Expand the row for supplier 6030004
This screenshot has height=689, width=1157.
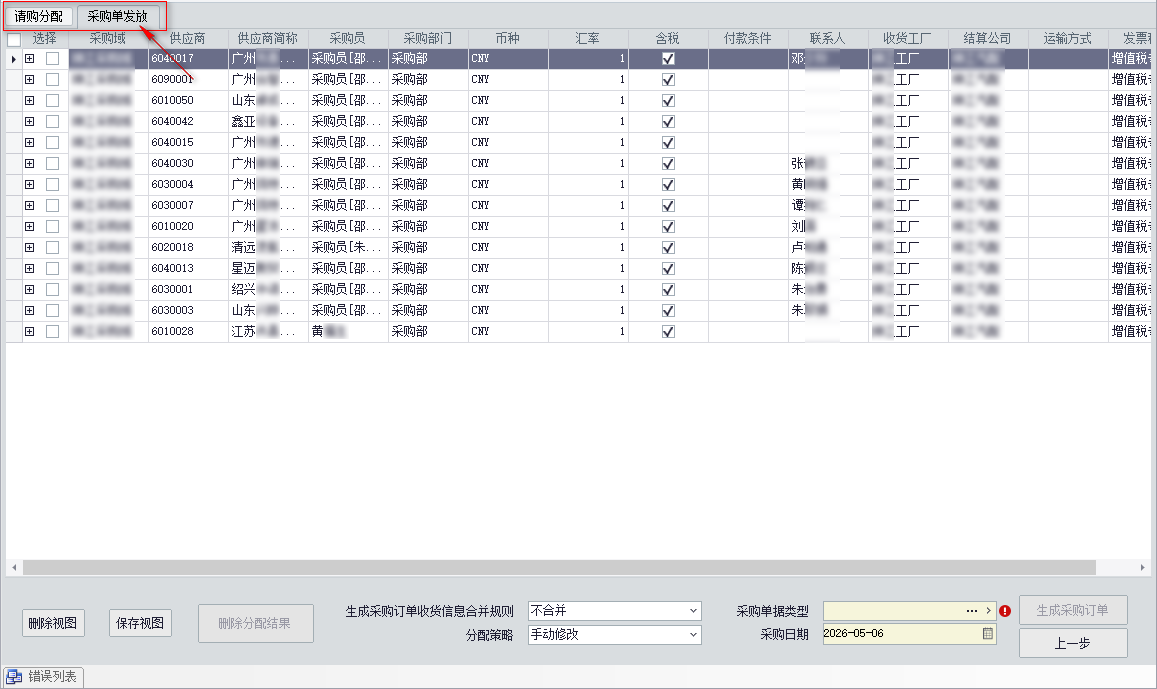coord(30,184)
